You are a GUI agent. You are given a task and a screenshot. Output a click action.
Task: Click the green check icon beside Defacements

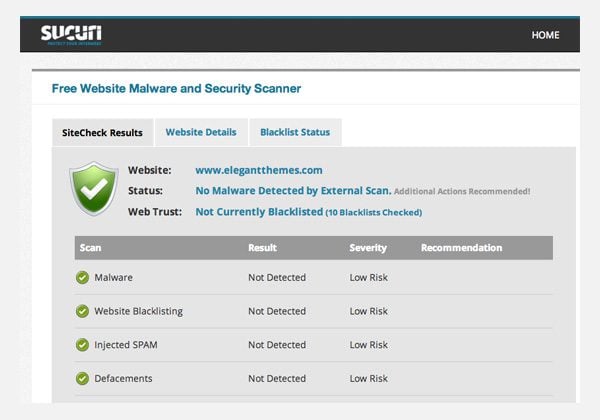[x=82, y=378]
